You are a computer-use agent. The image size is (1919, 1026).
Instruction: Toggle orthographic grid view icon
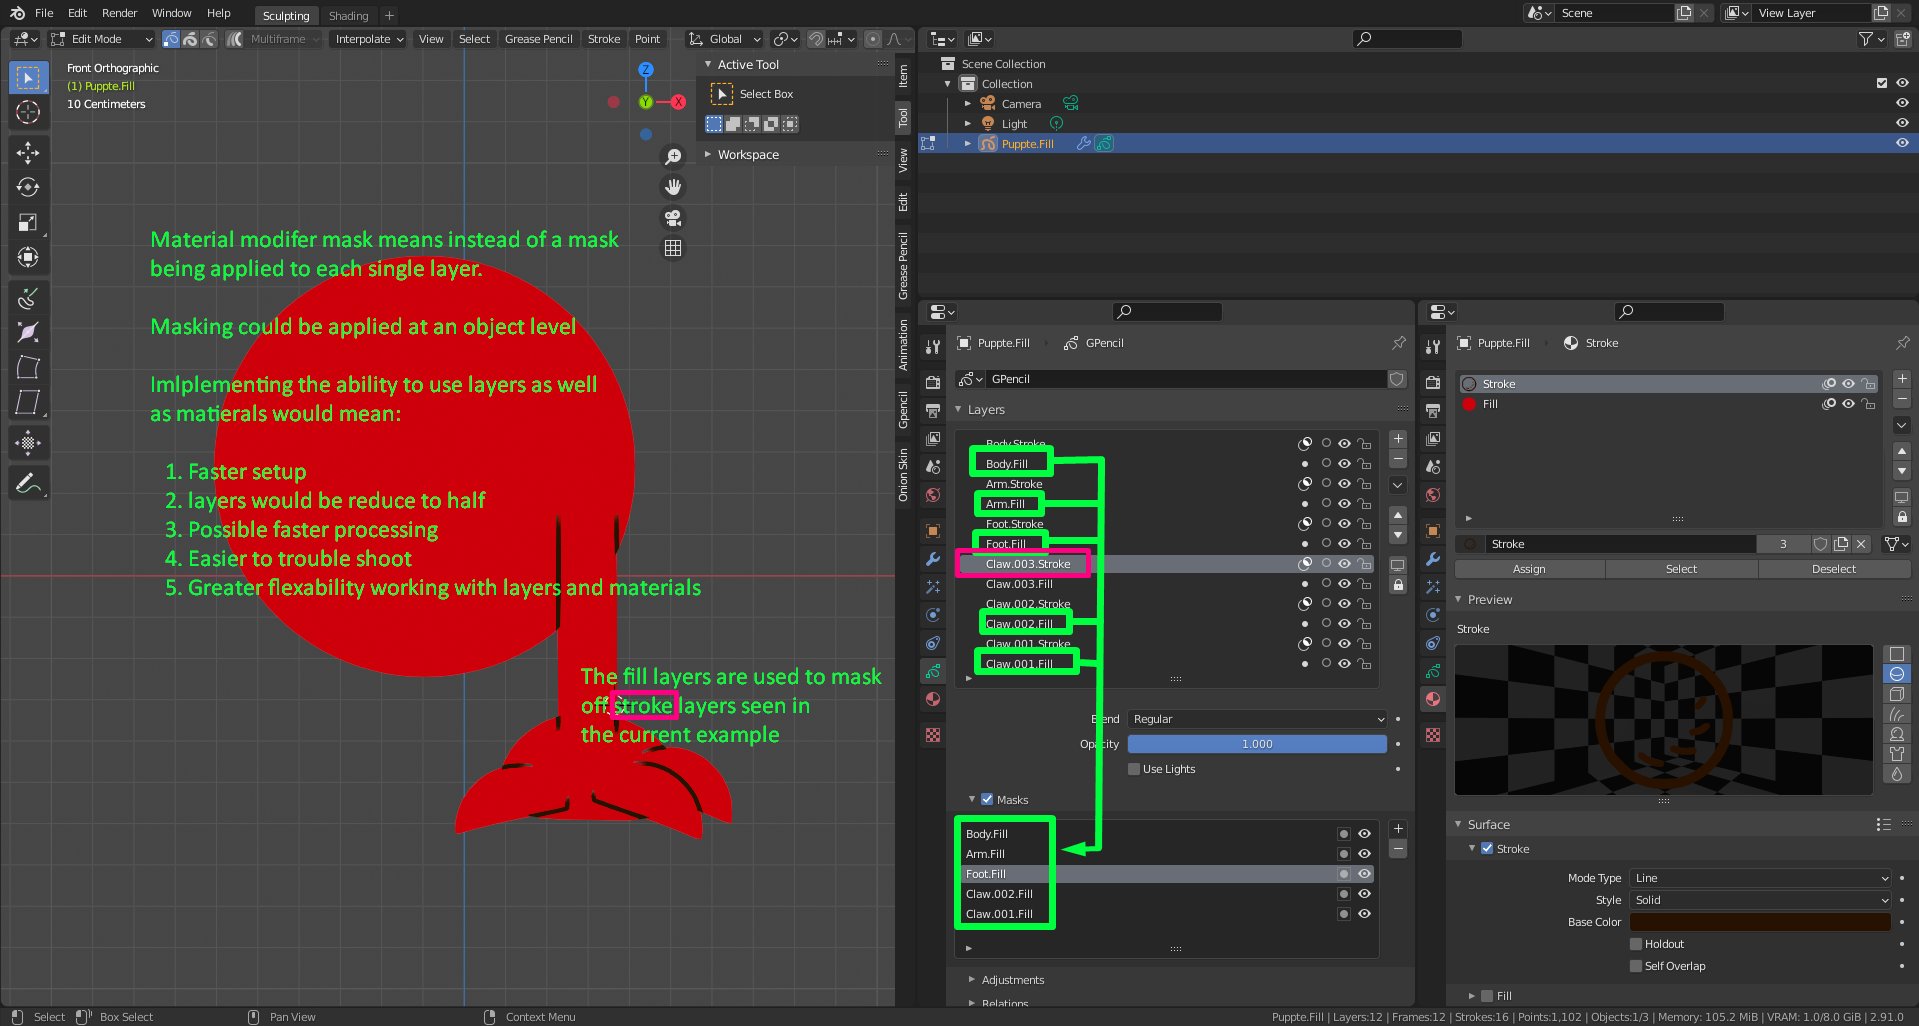coord(673,248)
